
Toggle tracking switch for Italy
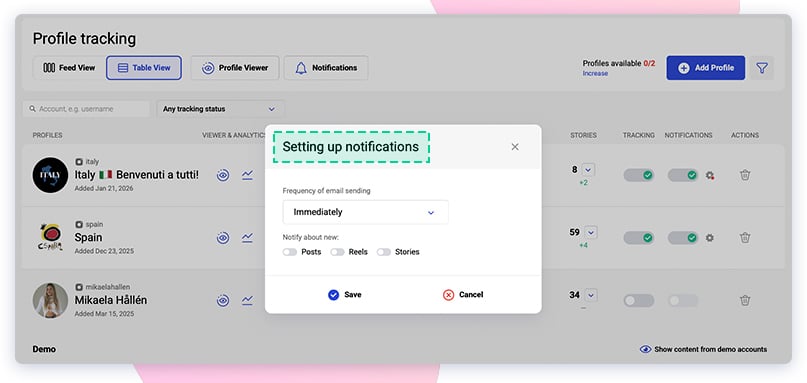639,175
